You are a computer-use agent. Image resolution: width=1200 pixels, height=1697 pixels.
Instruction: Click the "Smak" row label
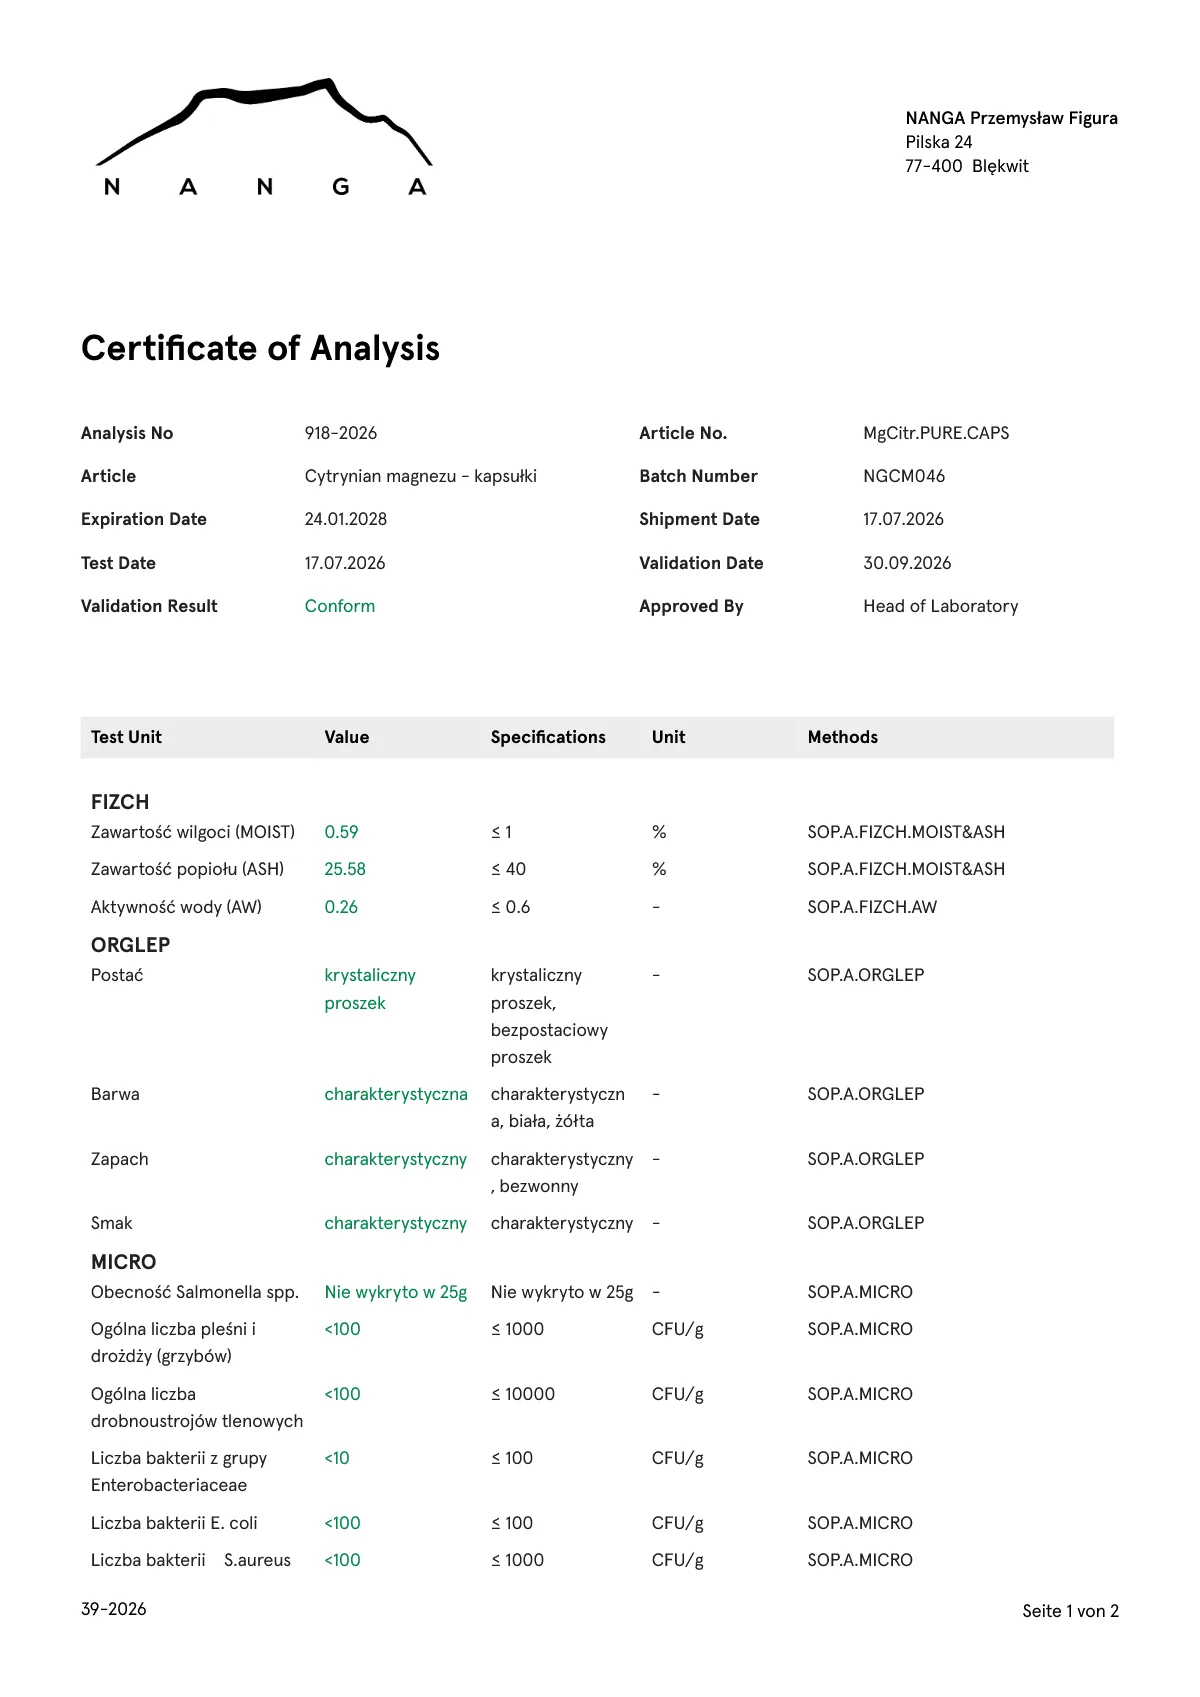(112, 1223)
